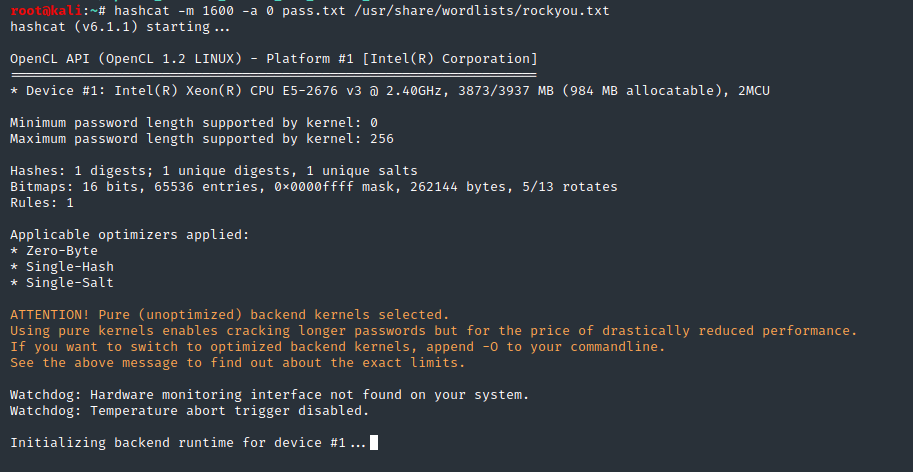913x472 pixels.
Task: Click the "Rules: 1" line
Action: pos(41,203)
